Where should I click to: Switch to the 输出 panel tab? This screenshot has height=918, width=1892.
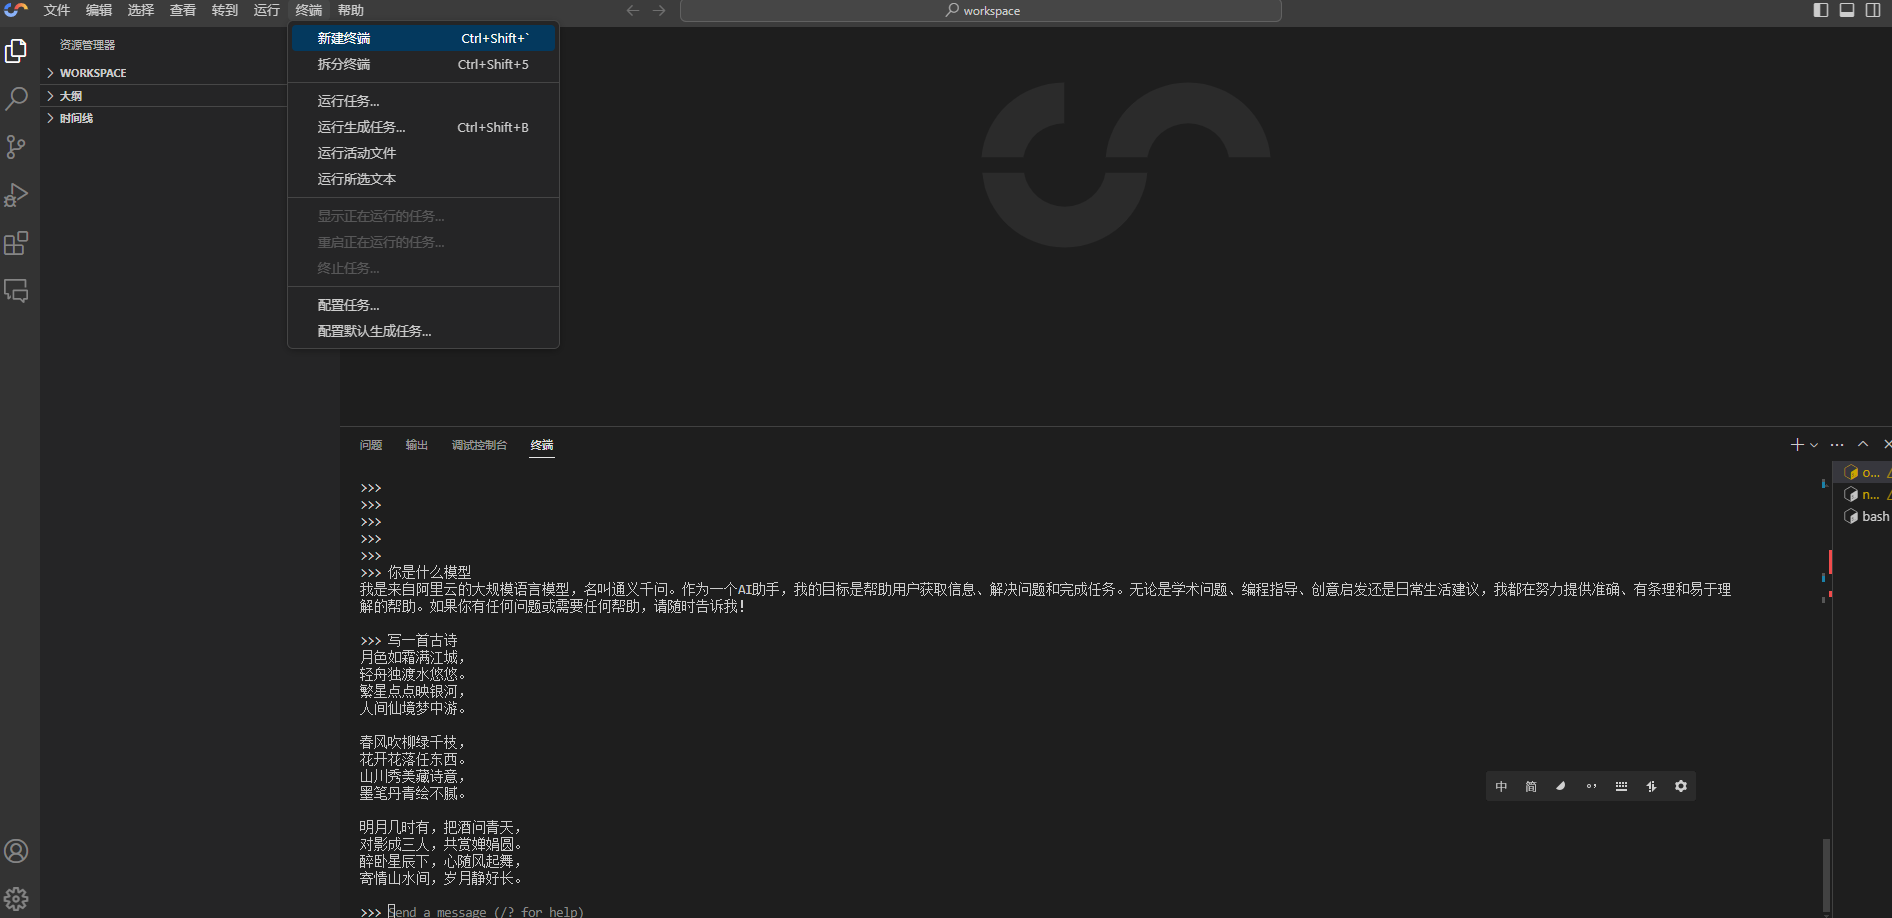click(417, 445)
